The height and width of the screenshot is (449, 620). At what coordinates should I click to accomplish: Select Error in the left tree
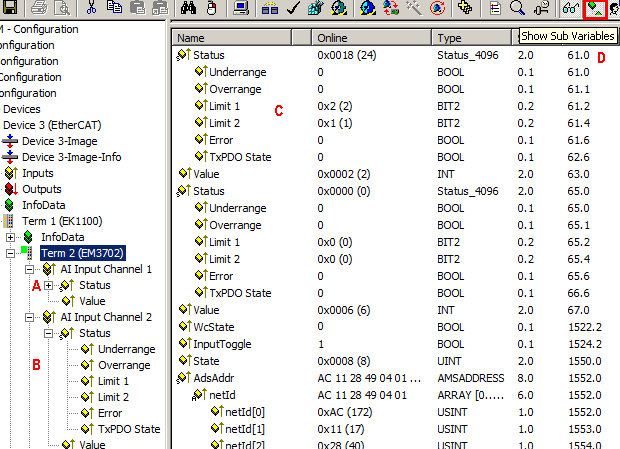point(110,413)
